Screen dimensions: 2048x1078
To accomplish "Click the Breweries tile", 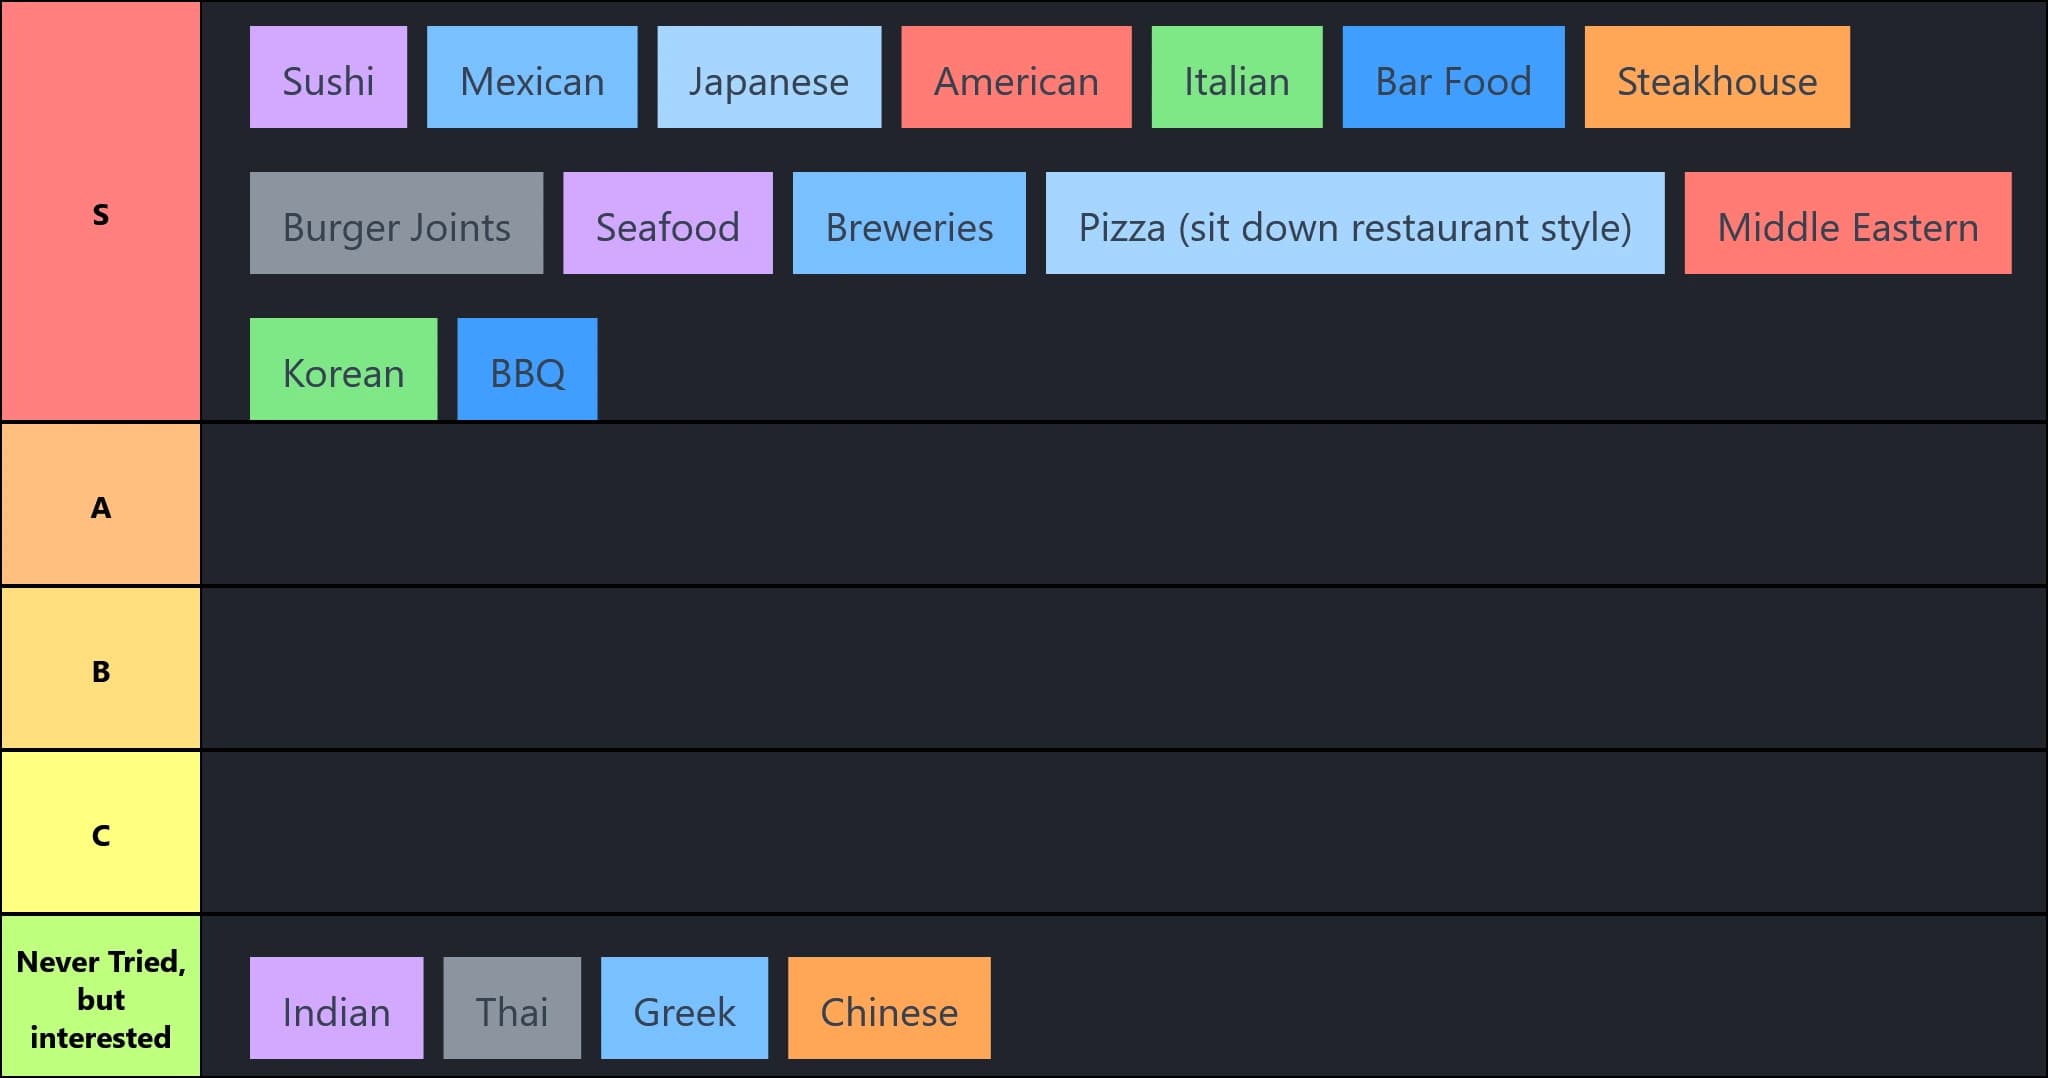I will coord(909,223).
